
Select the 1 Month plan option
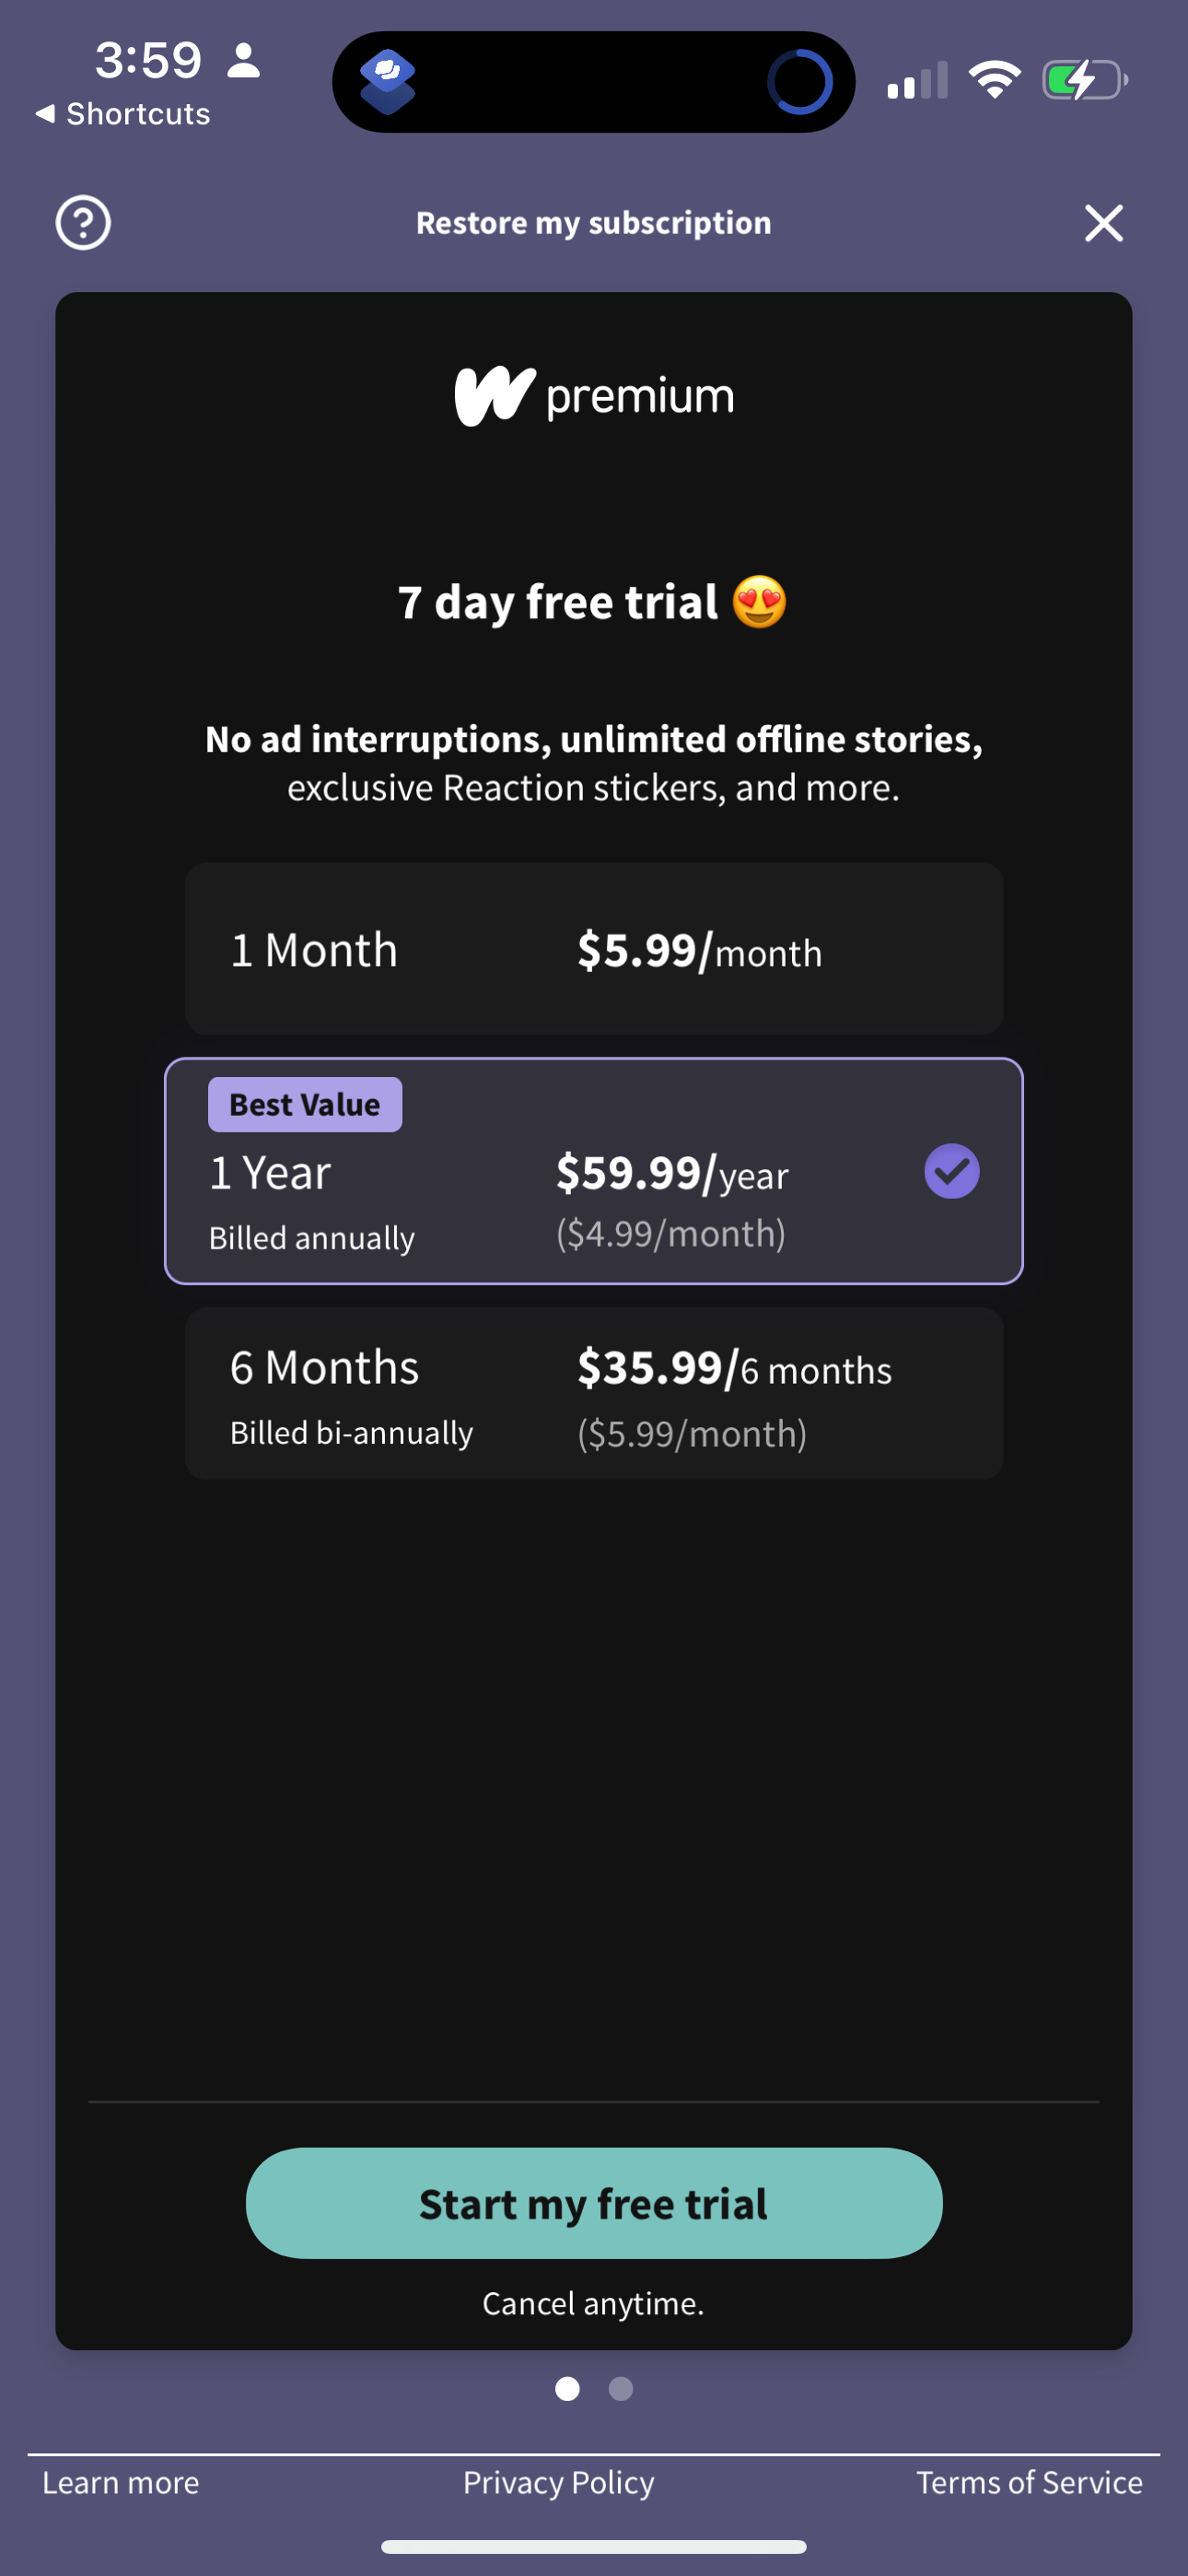(594, 949)
